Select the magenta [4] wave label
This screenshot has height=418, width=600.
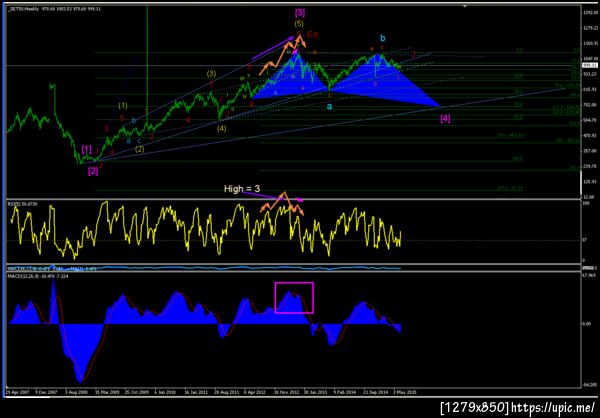click(x=445, y=119)
